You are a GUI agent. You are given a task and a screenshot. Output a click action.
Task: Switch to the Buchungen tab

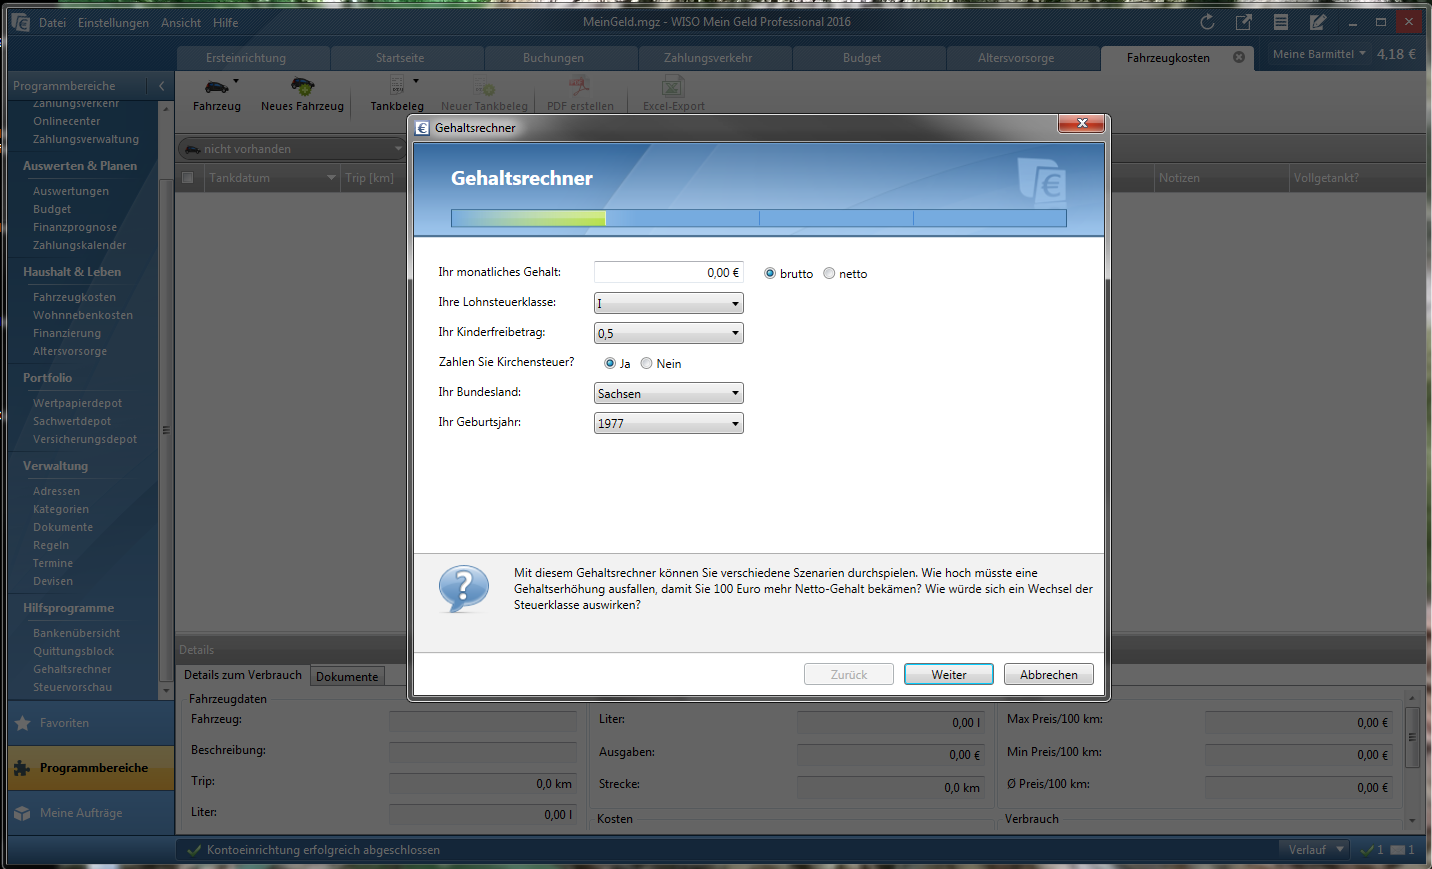pyautogui.click(x=553, y=58)
